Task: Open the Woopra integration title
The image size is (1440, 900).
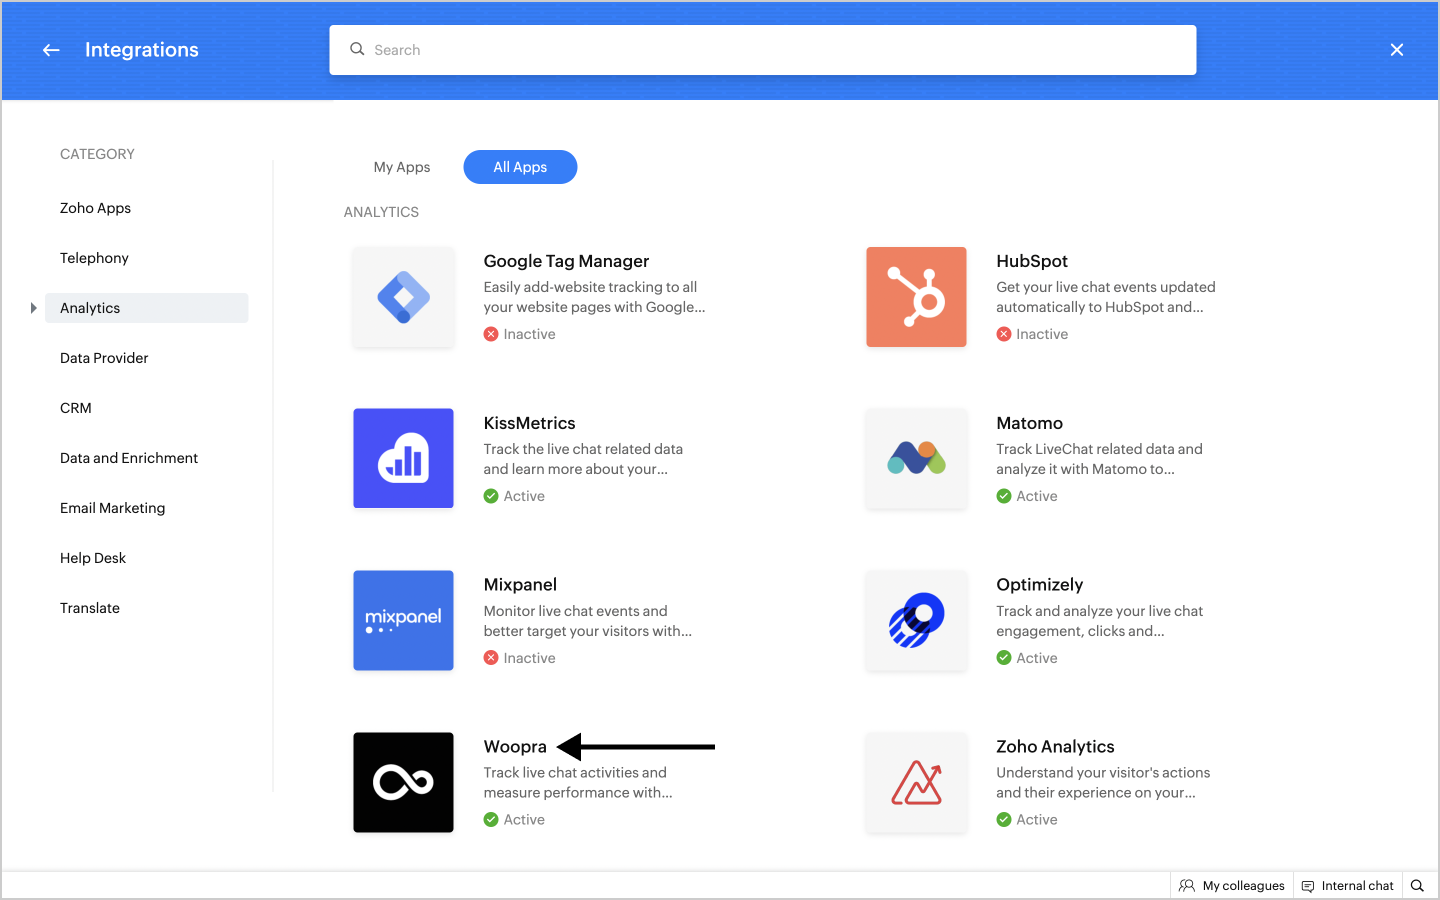Action: [x=515, y=747]
